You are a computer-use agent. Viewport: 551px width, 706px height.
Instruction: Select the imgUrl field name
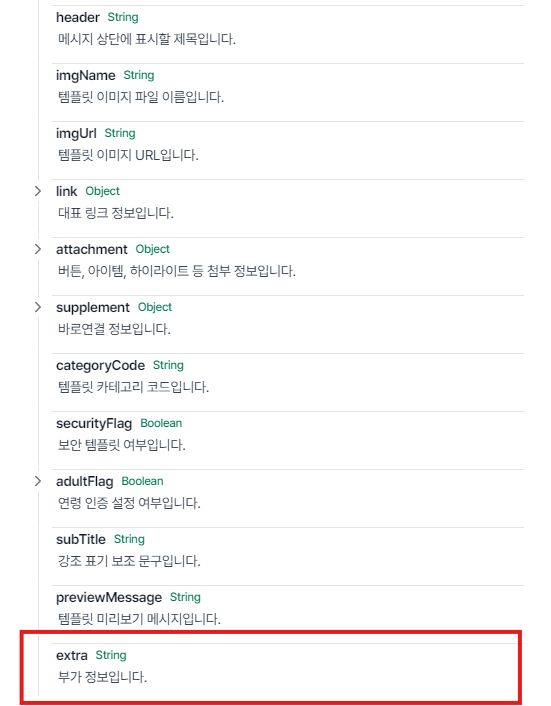(x=76, y=133)
